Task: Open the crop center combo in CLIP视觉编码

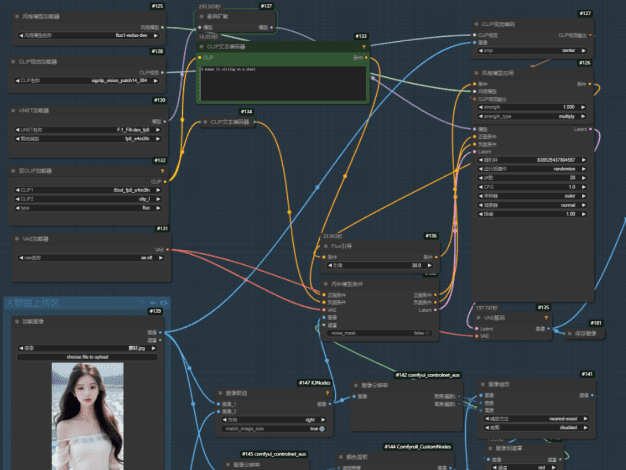Action: [532, 51]
